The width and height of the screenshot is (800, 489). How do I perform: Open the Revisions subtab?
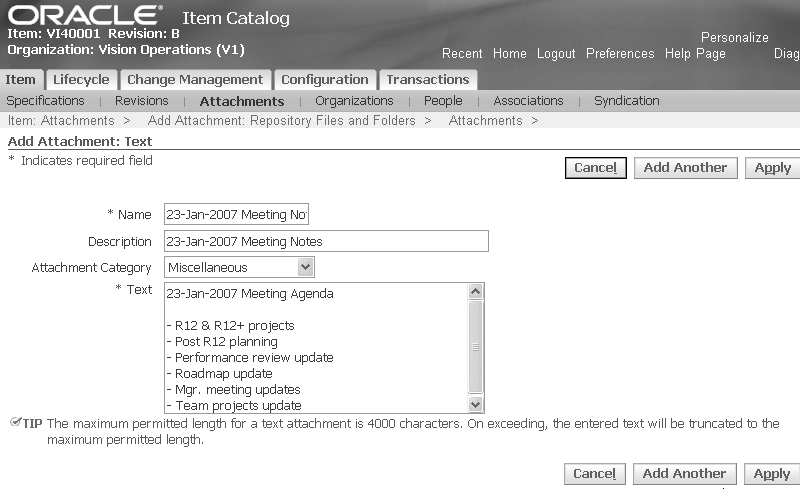click(141, 101)
